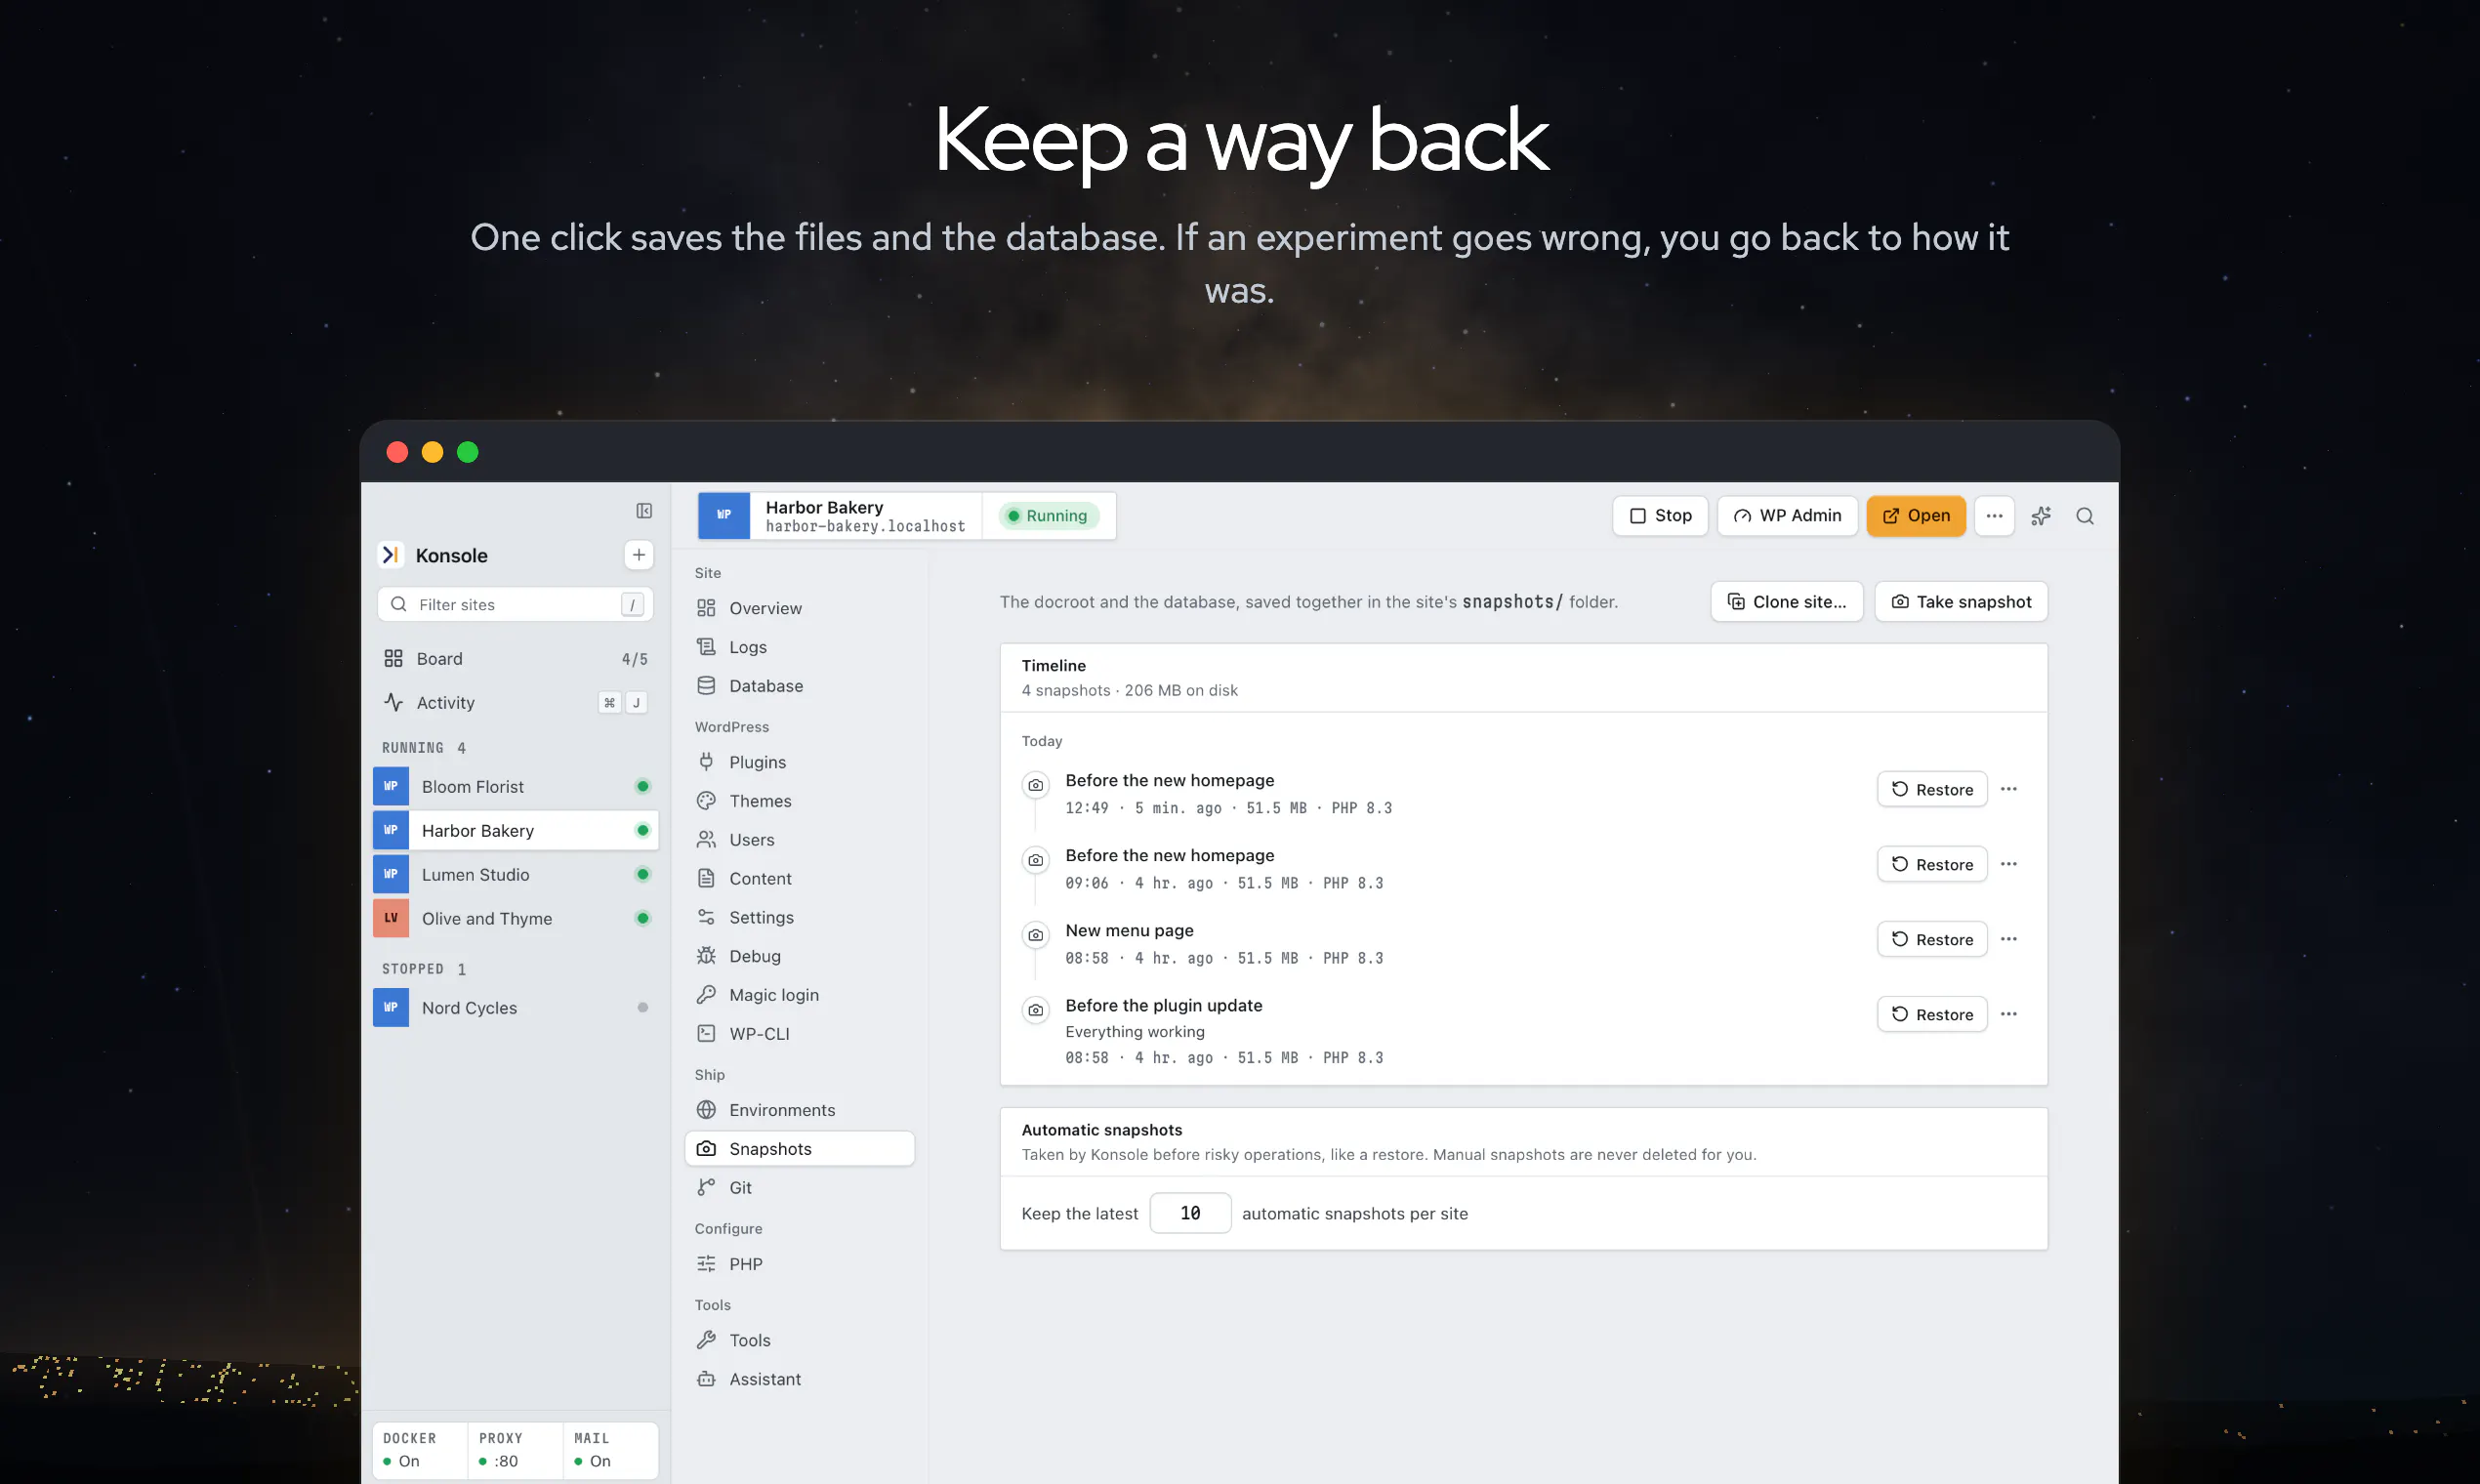Open options for the 09:06 snapshot
Screen dimensions: 2480x1484
(2009, 864)
